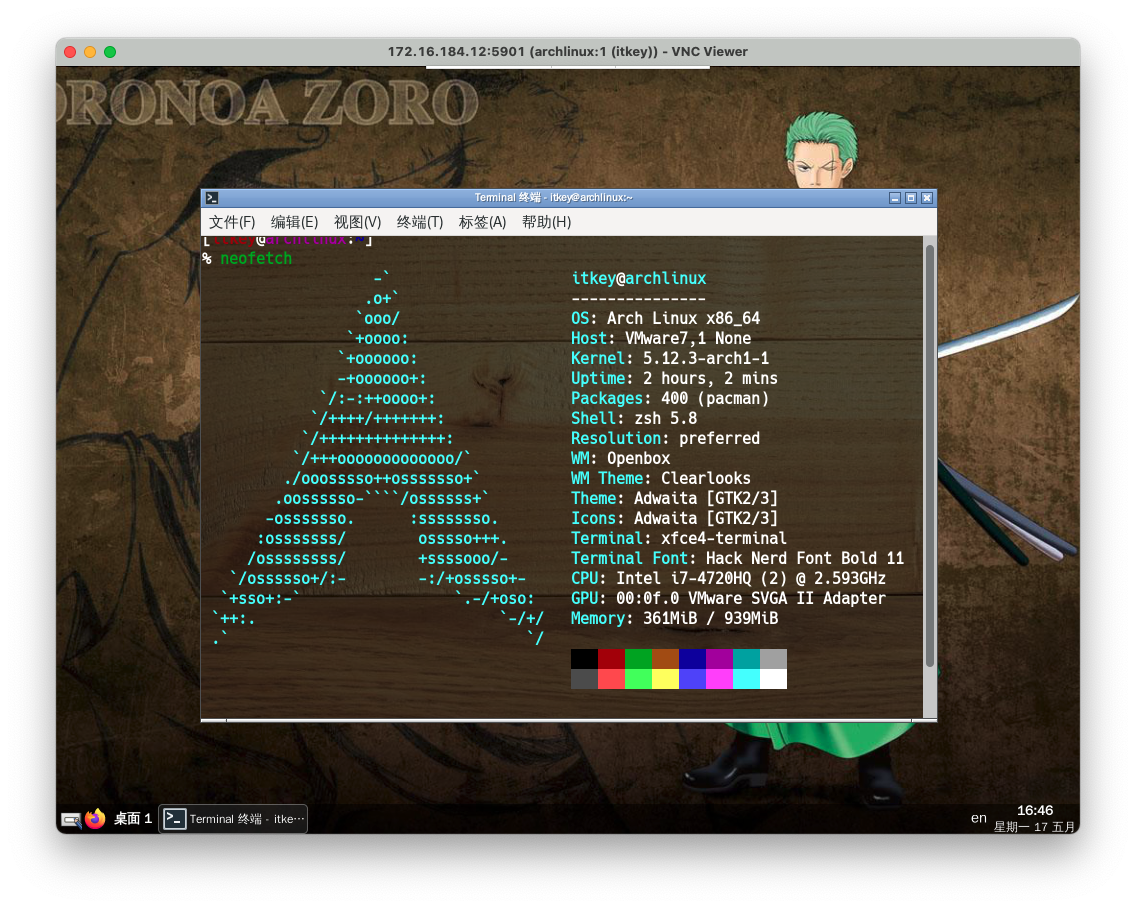Close the VNC Viewer window (red button)

pyautogui.click(x=70, y=51)
